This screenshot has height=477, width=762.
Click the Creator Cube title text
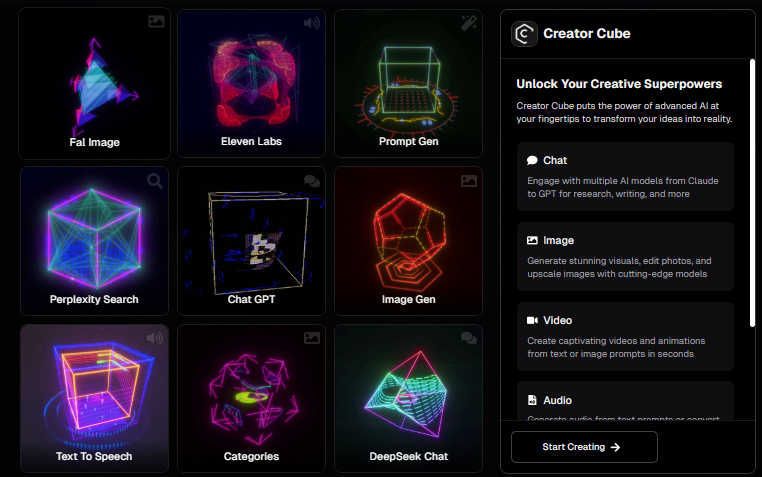(x=587, y=34)
